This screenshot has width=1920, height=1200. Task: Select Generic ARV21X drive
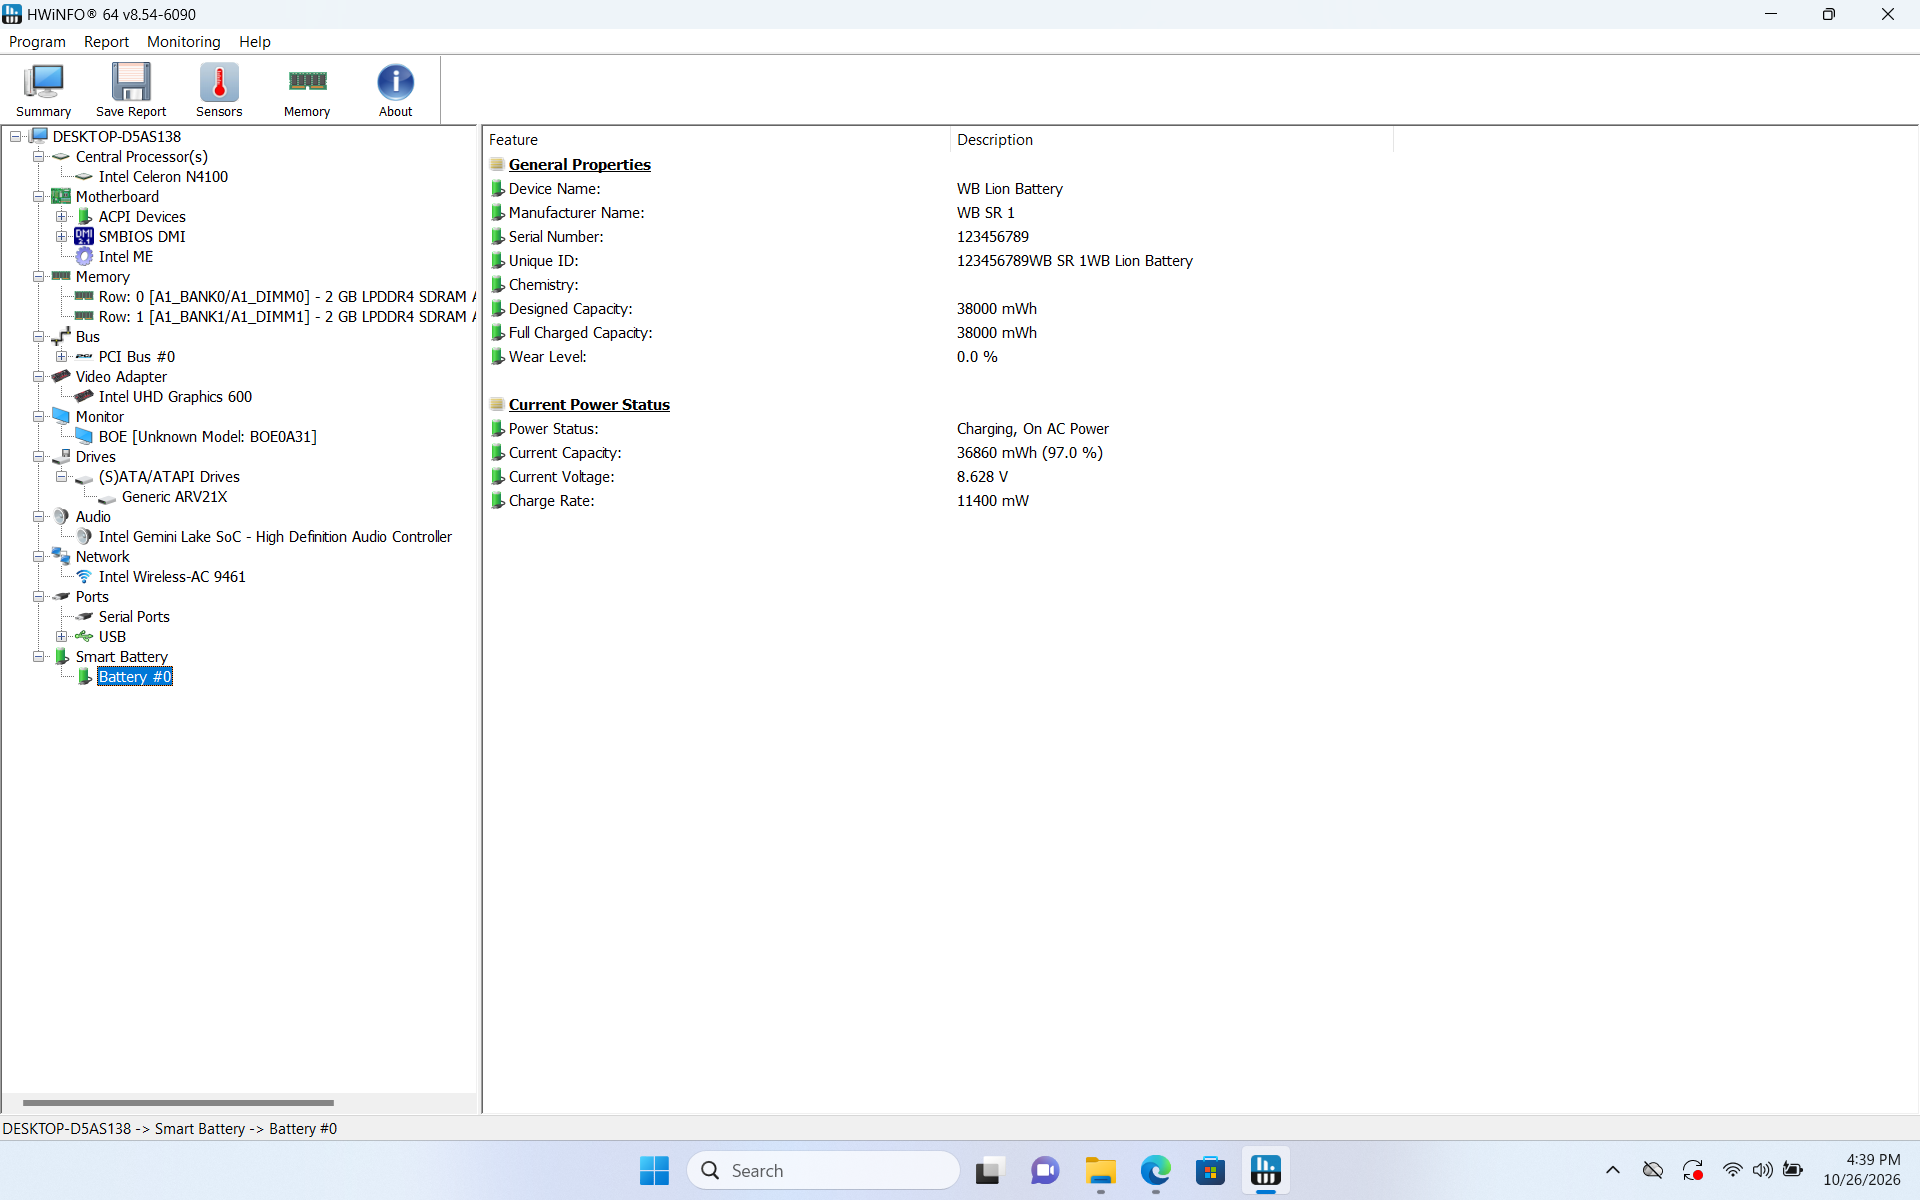pos(174,497)
